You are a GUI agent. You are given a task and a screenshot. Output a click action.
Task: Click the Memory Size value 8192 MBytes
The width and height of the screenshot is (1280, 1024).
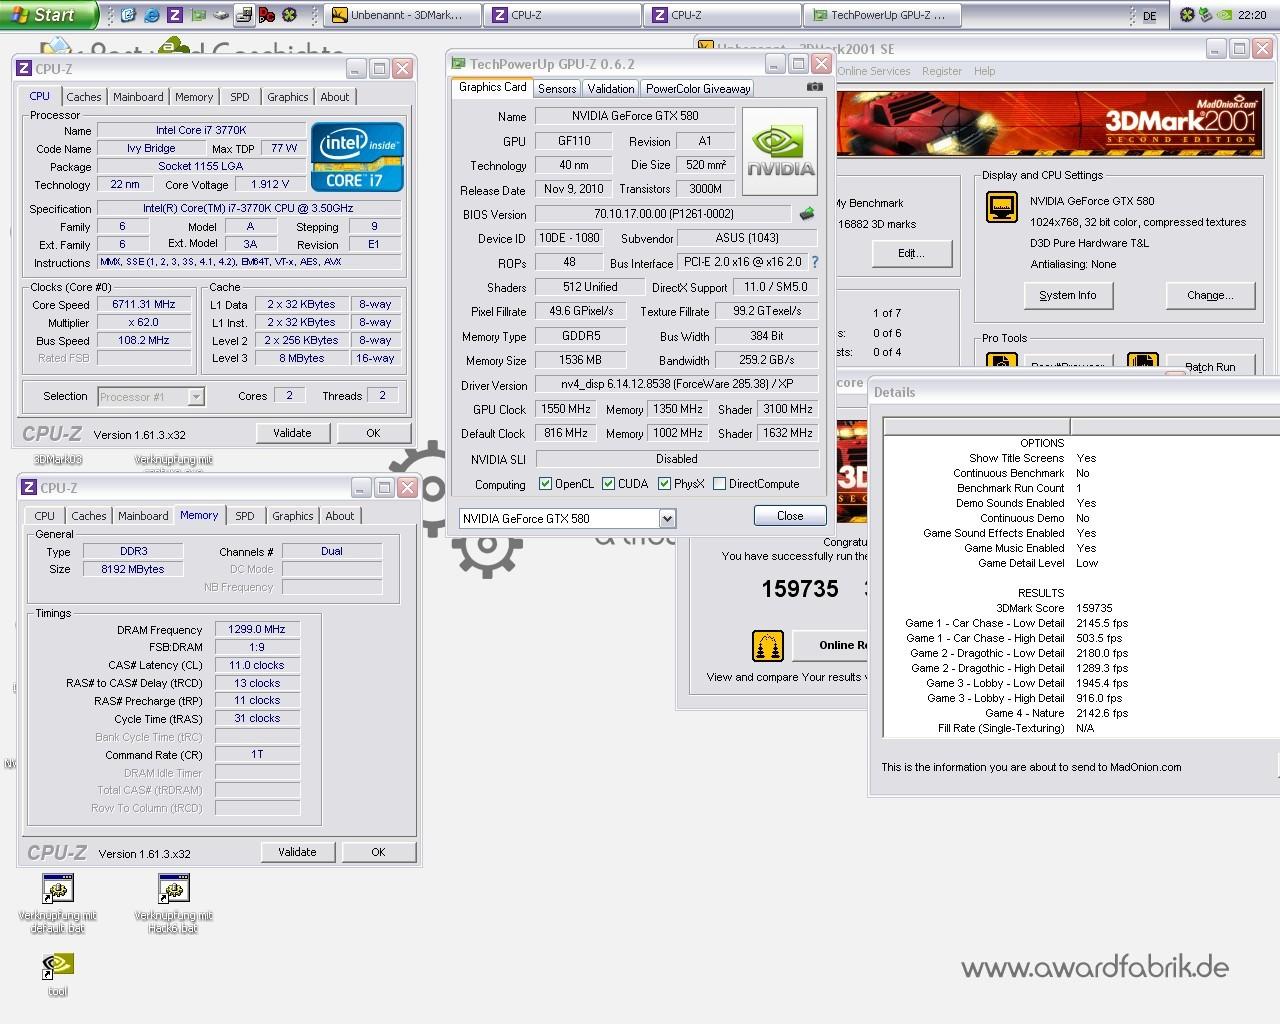(x=133, y=569)
